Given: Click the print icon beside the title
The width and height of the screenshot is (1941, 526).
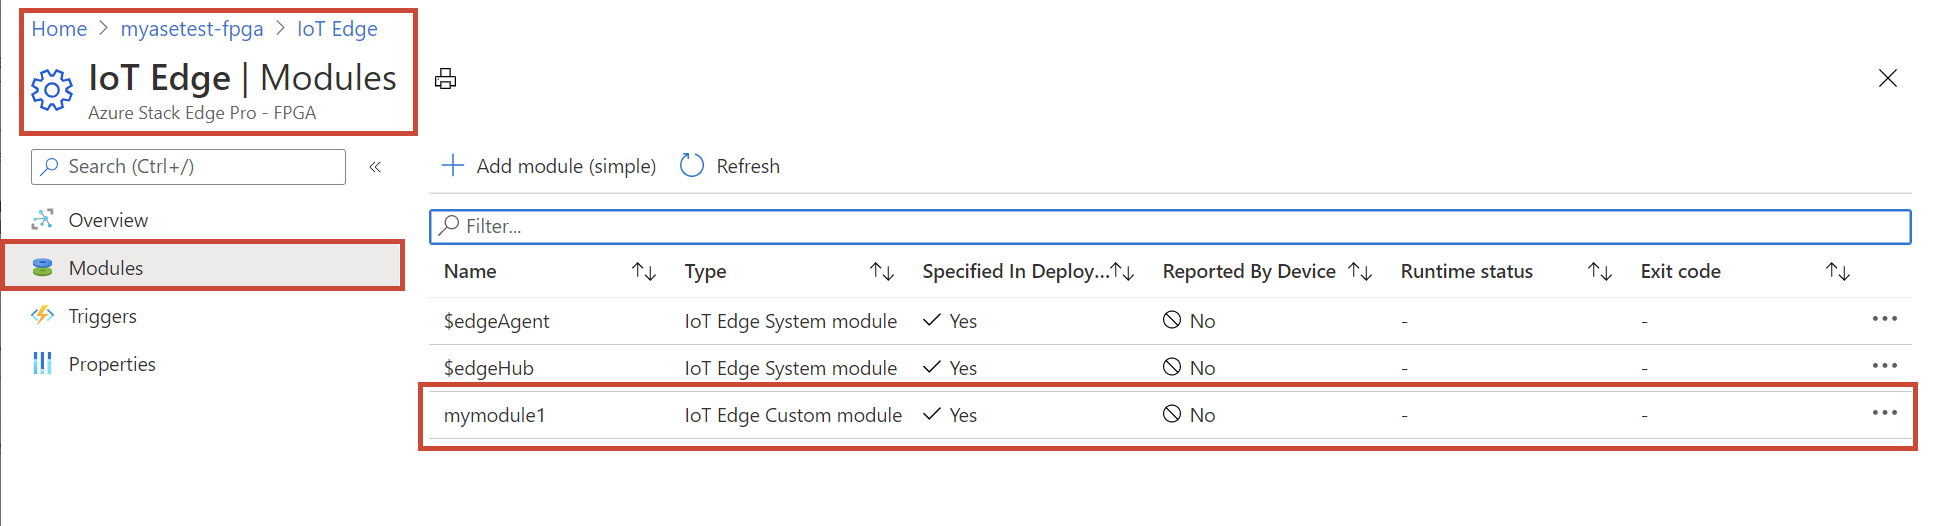Looking at the screenshot, I should click(x=446, y=79).
